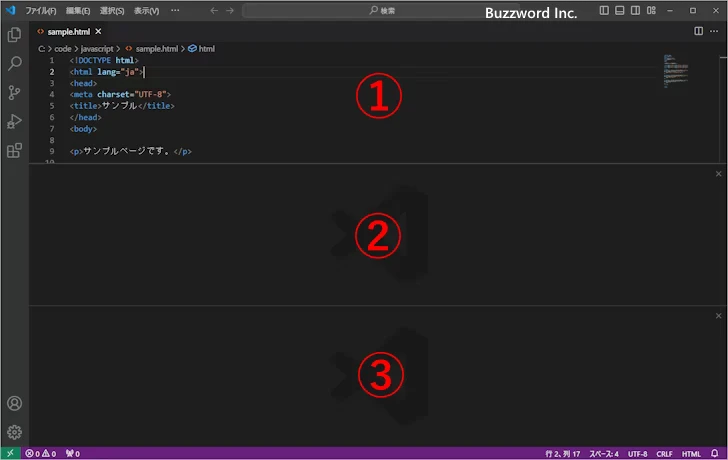Click the 検索 command center search box
This screenshot has width=728, height=460.
click(x=380, y=10)
